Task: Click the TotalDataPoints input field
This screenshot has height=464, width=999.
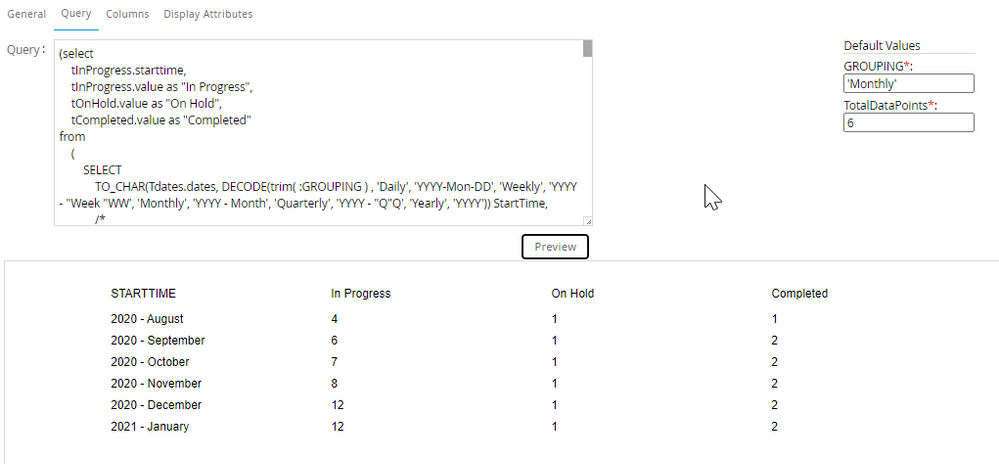Action: [908, 122]
